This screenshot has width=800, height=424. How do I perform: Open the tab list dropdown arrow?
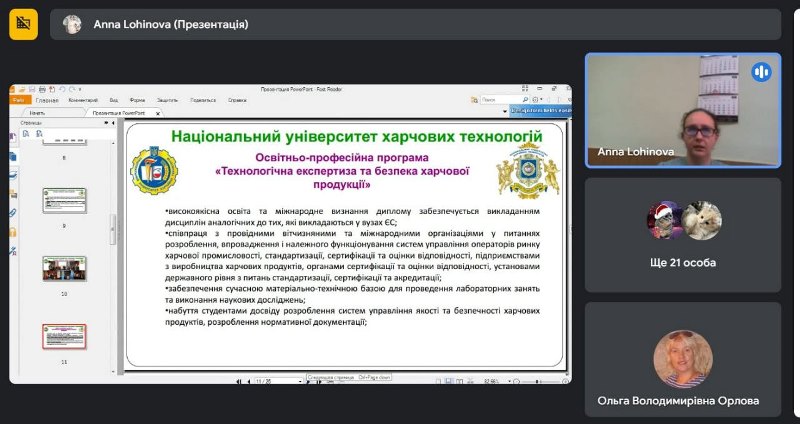505,111
